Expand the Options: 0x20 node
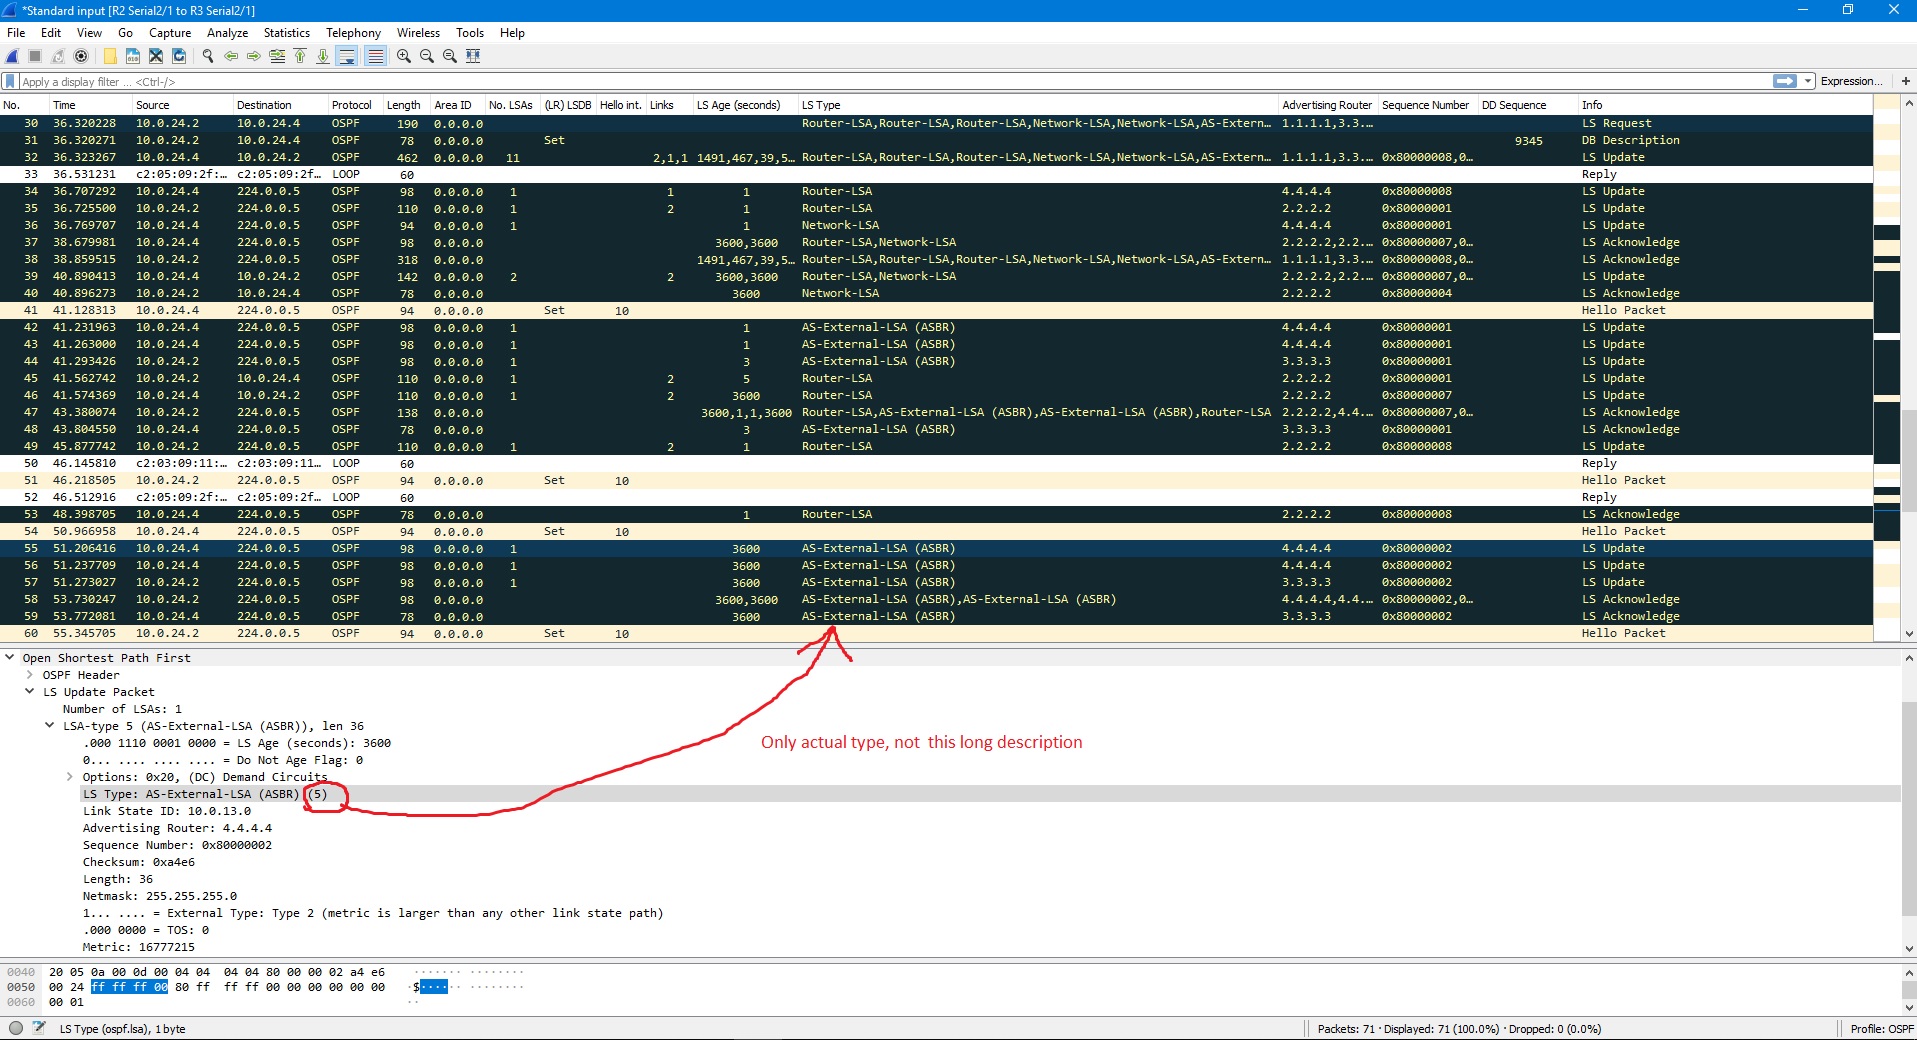This screenshot has width=1917, height=1040. pos(70,777)
